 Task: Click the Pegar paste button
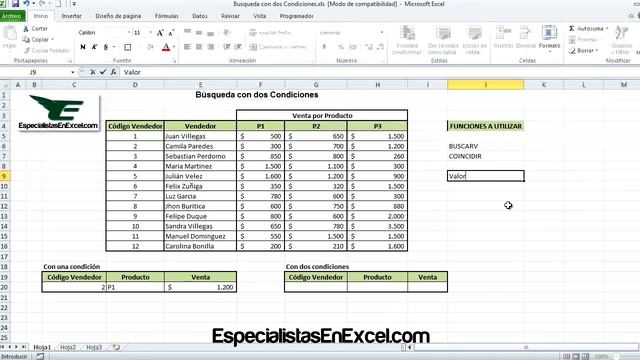[9, 38]
